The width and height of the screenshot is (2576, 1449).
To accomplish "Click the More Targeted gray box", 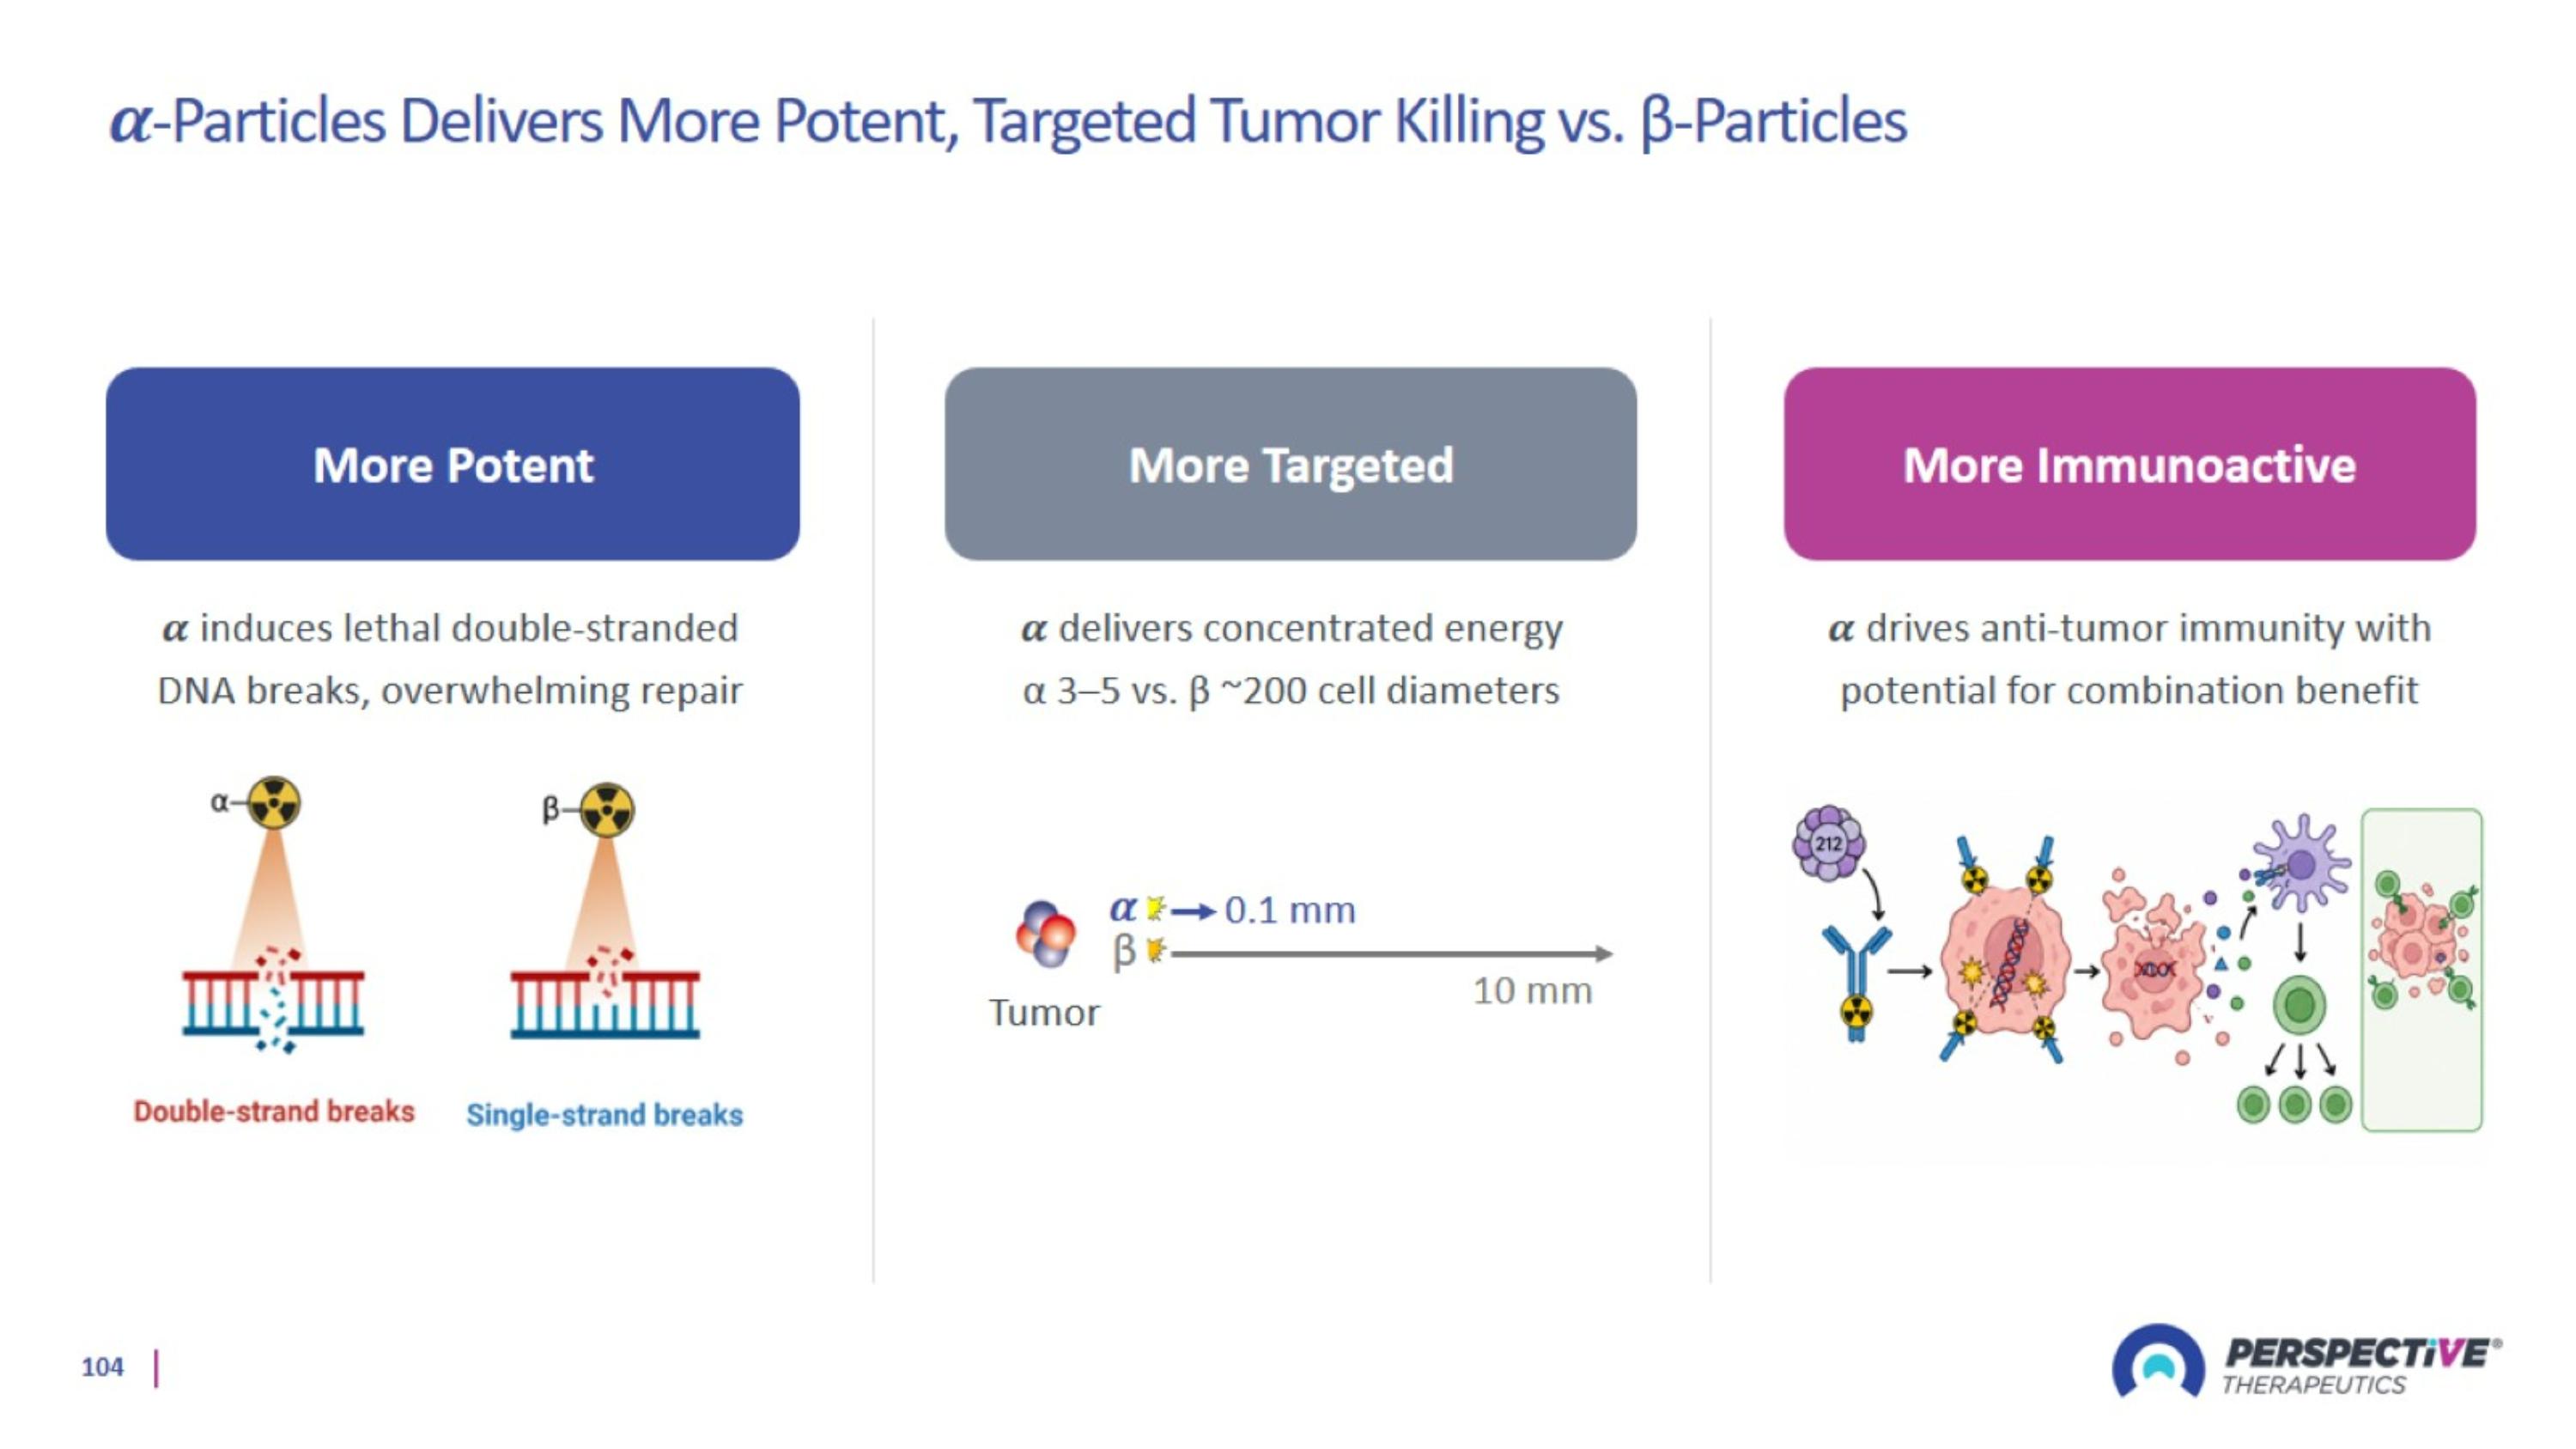I will pyautogui.click(x=1290, y=464).
